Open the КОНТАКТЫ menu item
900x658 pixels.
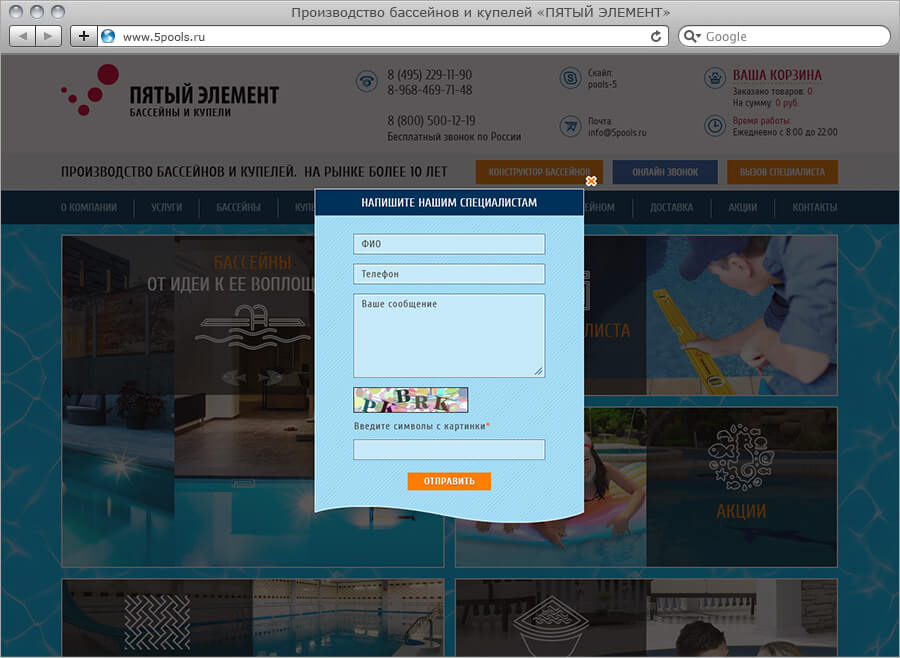(814, 207)
